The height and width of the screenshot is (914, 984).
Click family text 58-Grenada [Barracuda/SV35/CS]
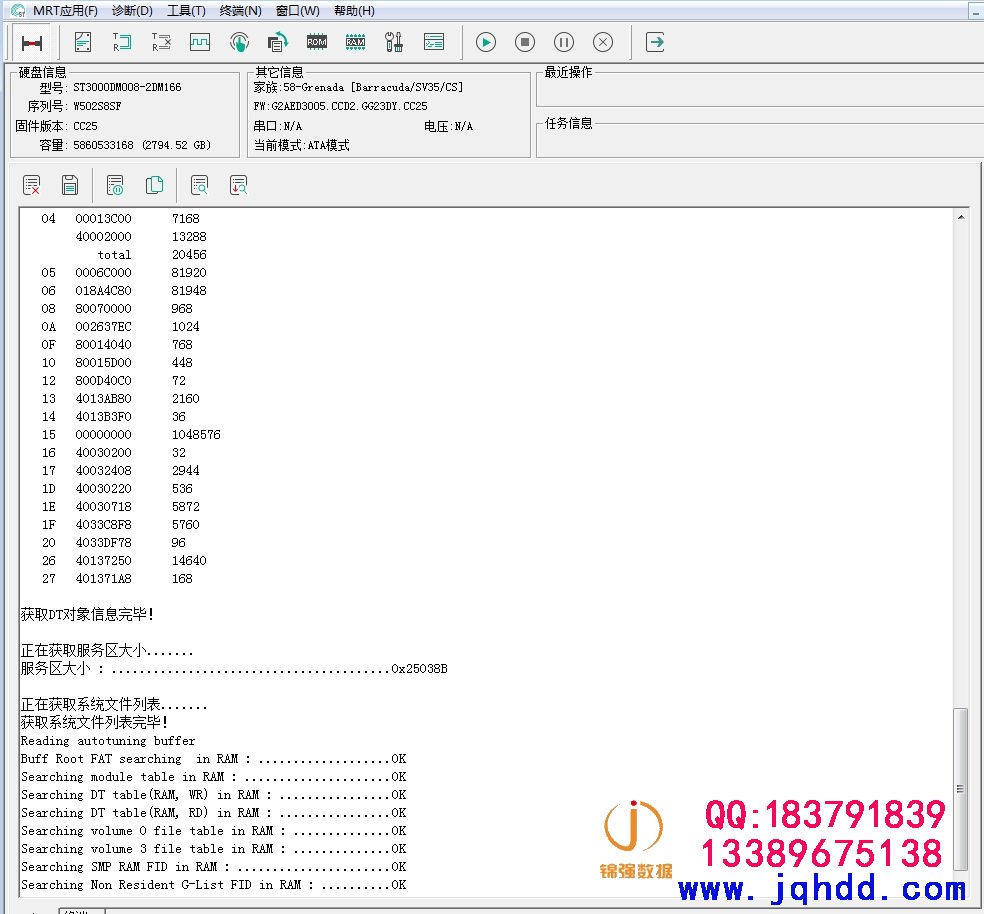pyautogui.click(x=373, y=87)
